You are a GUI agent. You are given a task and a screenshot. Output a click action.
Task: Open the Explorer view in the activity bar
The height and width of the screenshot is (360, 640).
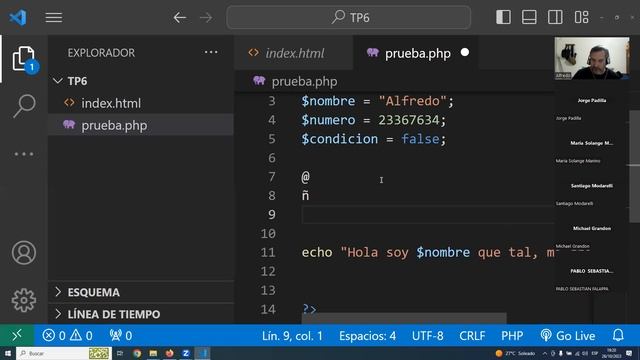24,58
